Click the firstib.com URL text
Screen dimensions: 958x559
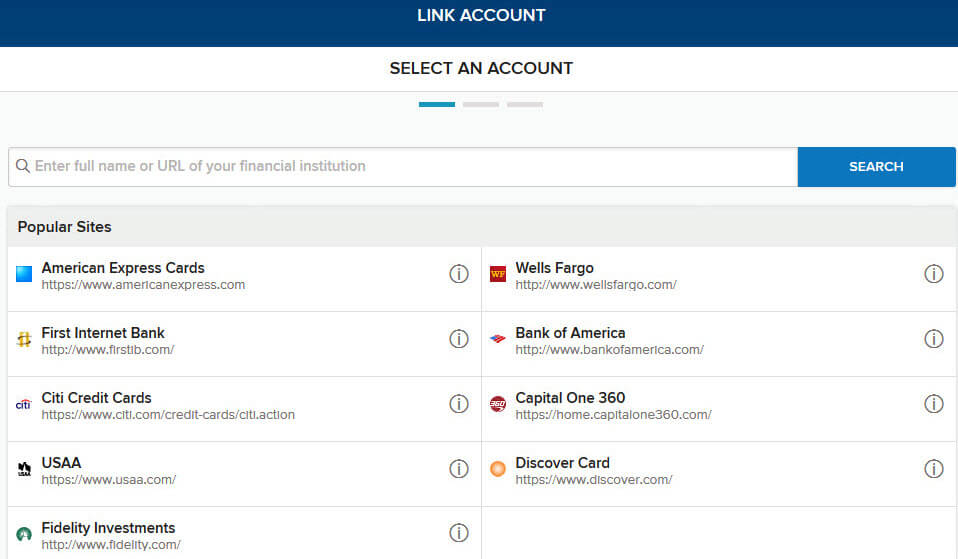pos(108,349)
